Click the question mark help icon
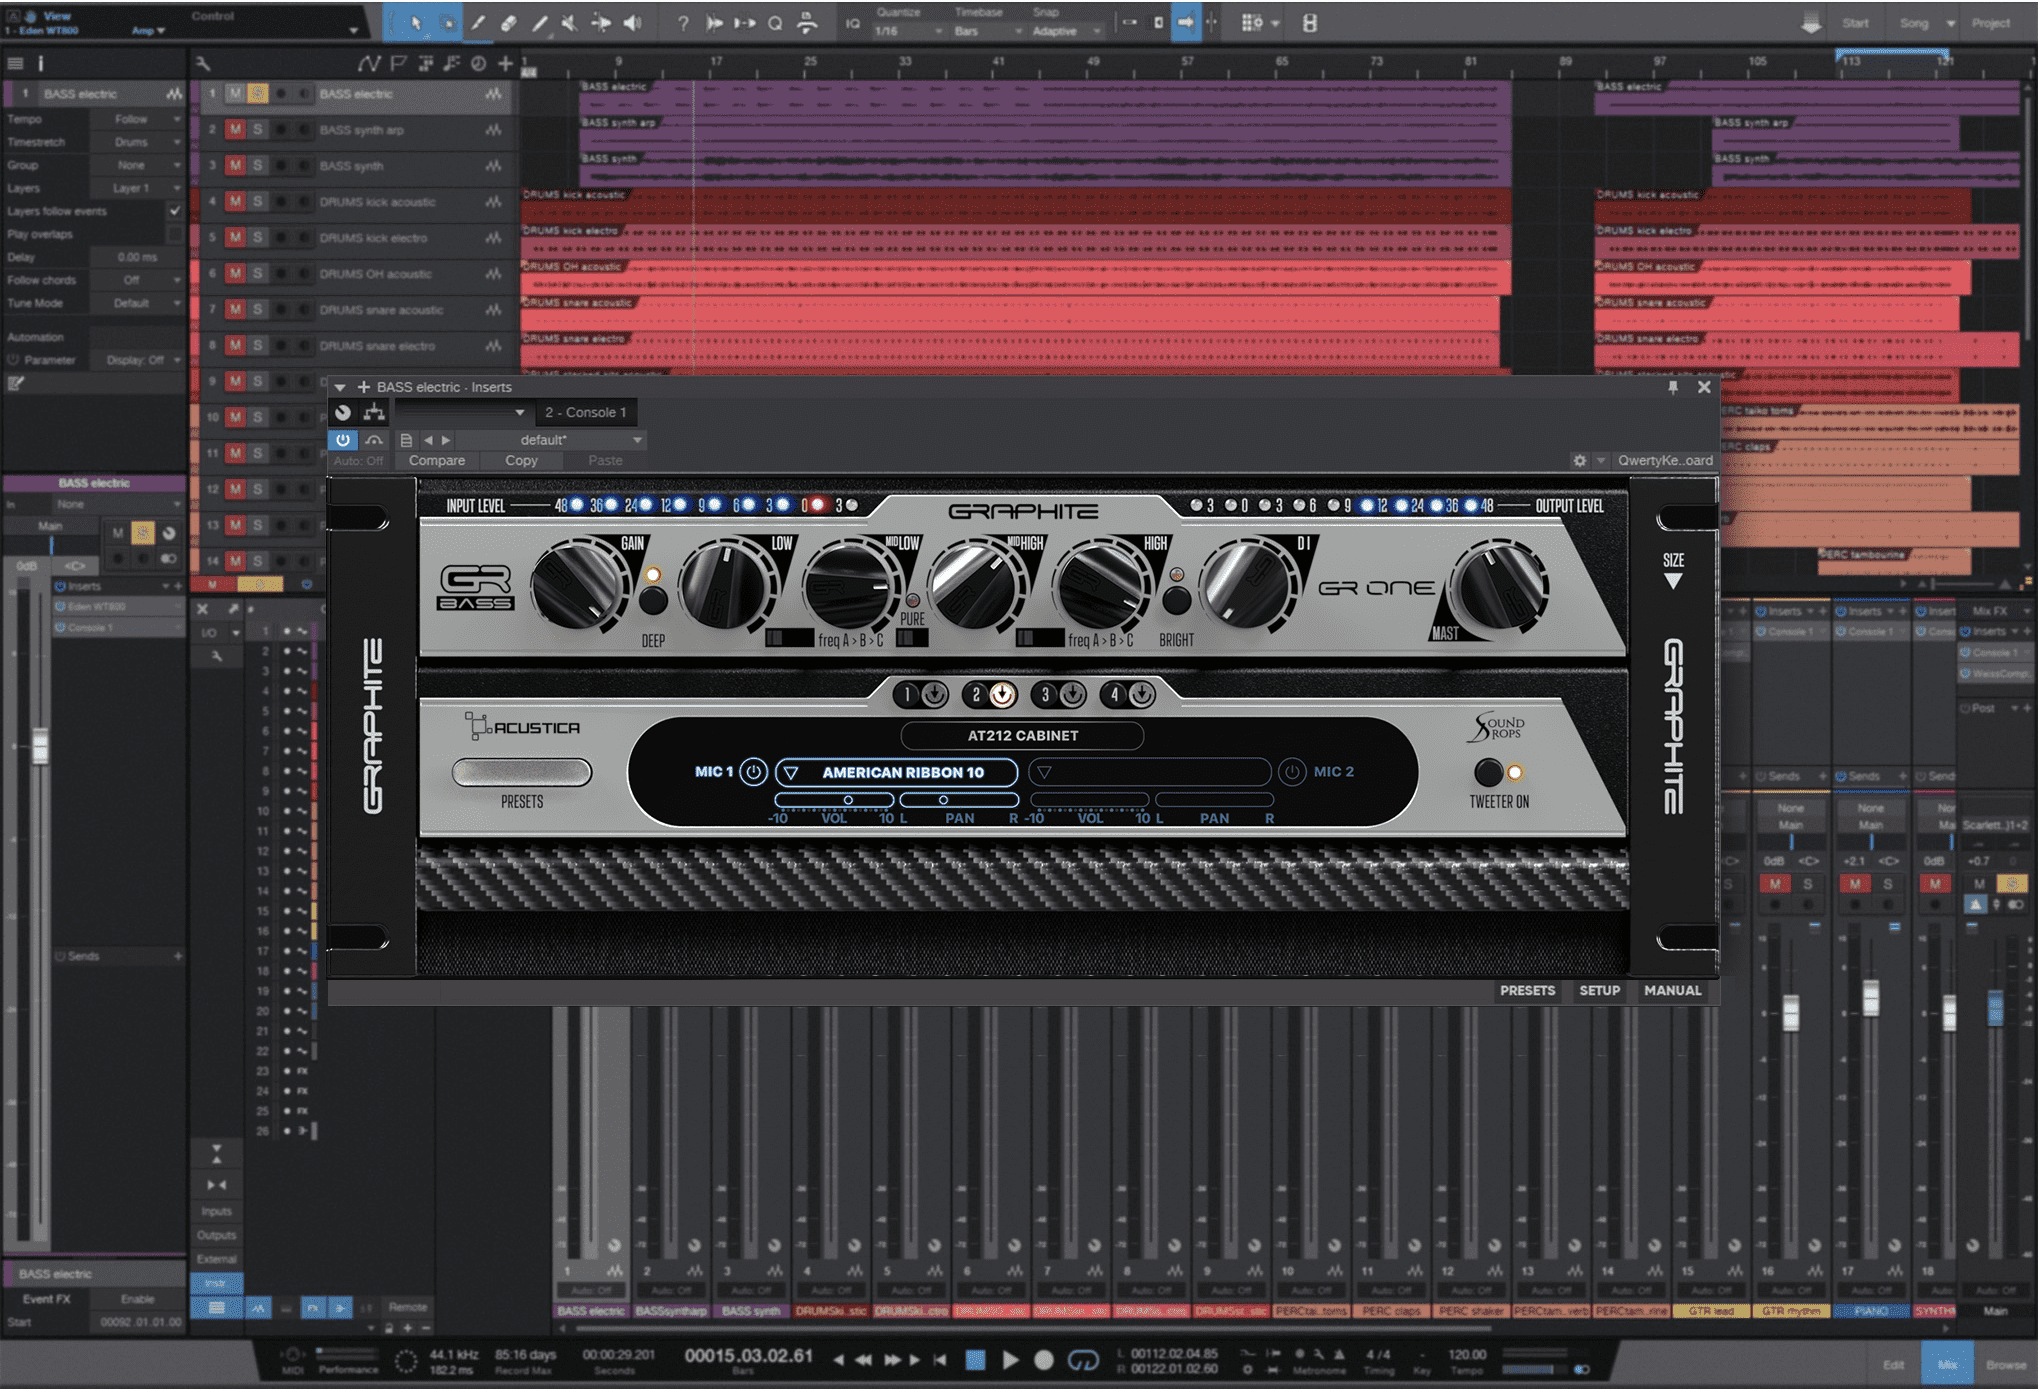This screenshot has width=2038, height=1389. (682, 23)
